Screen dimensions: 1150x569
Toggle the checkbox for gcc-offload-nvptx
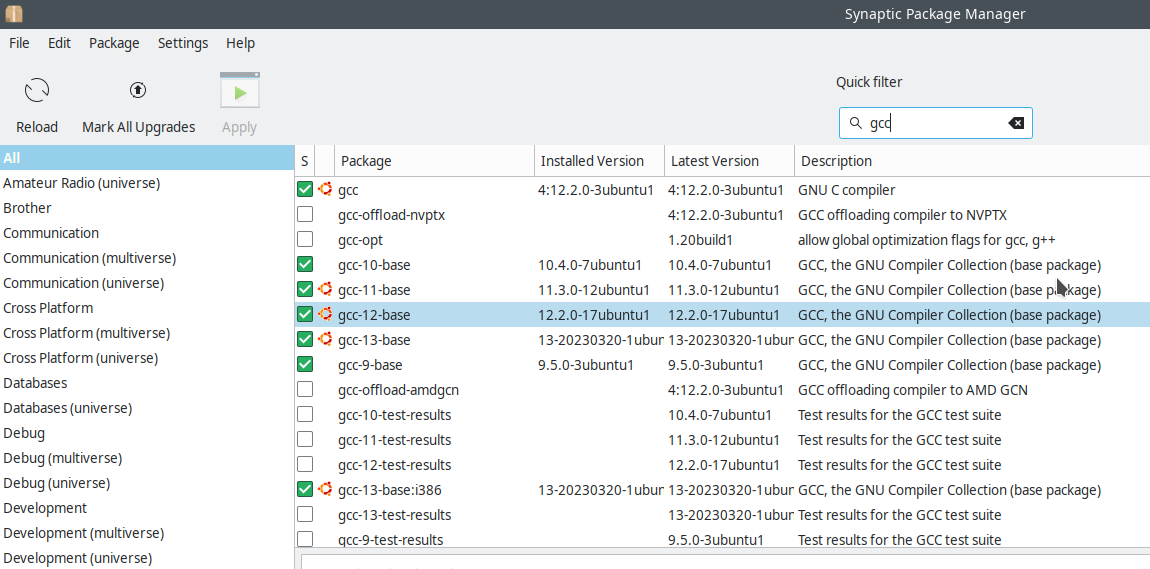(x=305, y=214)
